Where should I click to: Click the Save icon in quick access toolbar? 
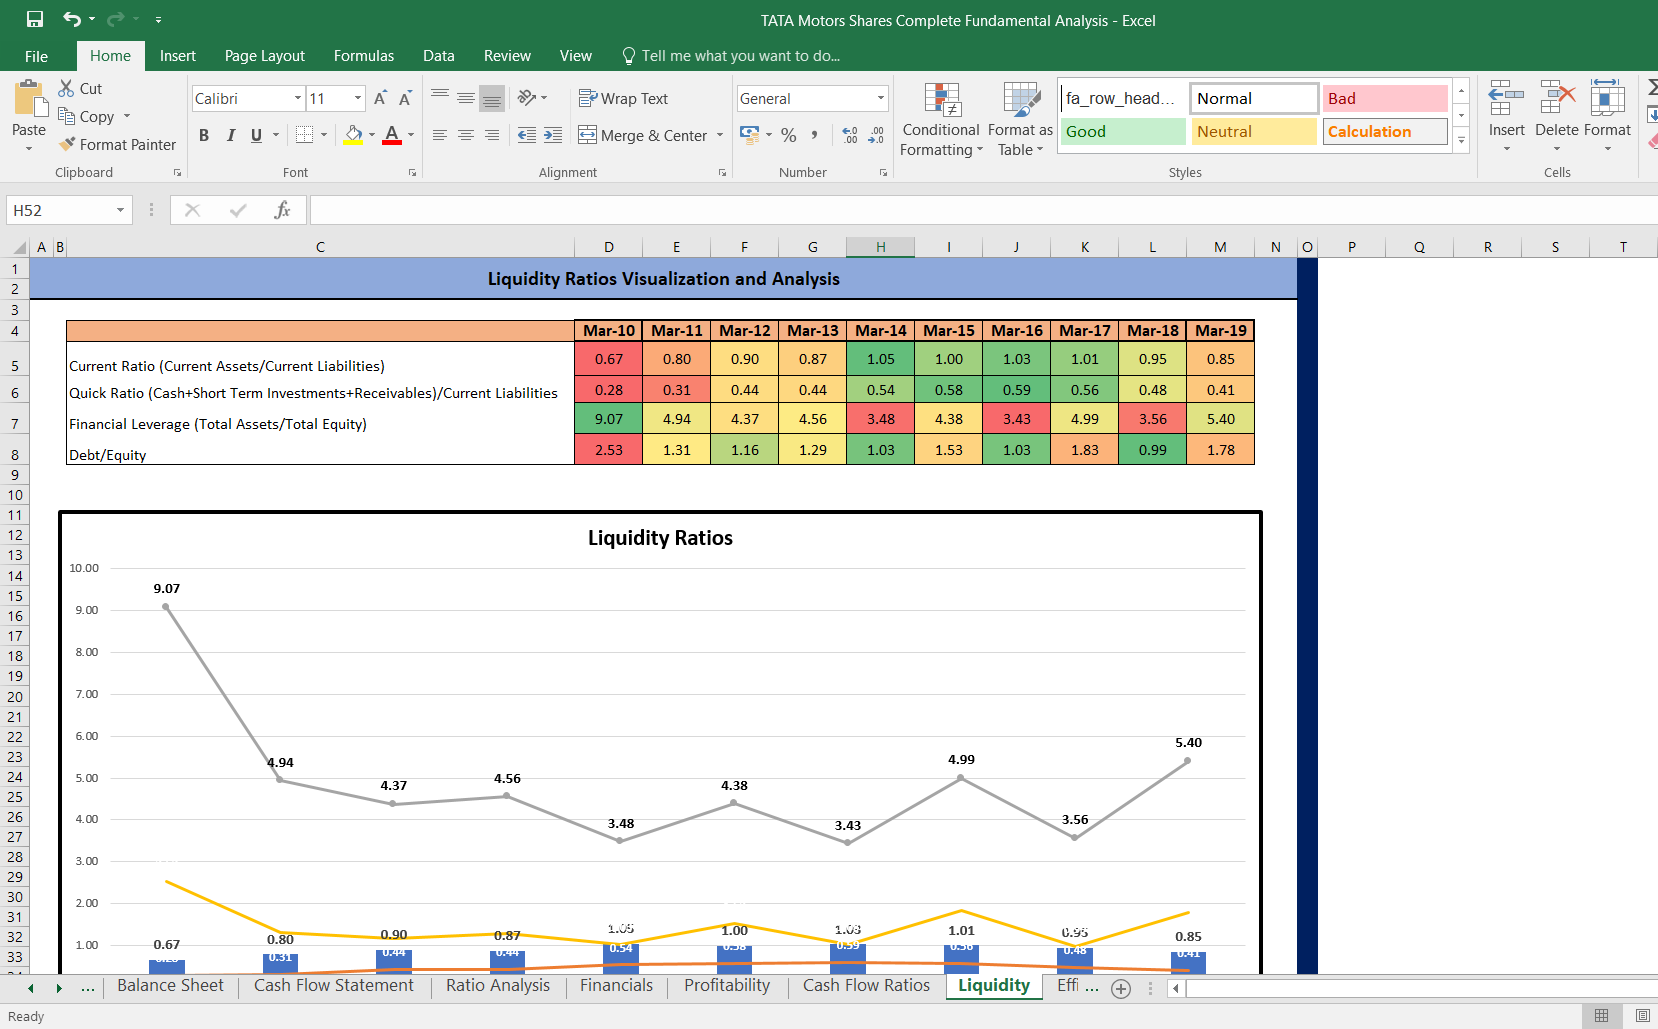[35, 19]
